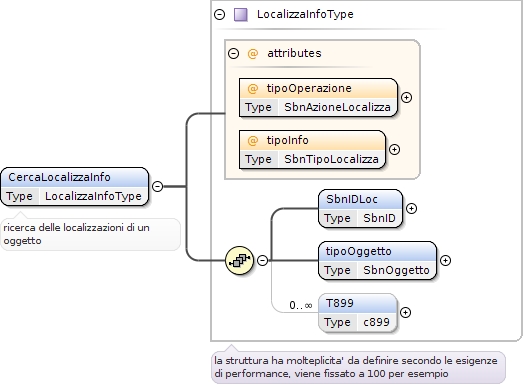Click the SbnAzioneLocalizza type value
The width and height of the screenshot is (524, 387).
click(x=337, y=107)
